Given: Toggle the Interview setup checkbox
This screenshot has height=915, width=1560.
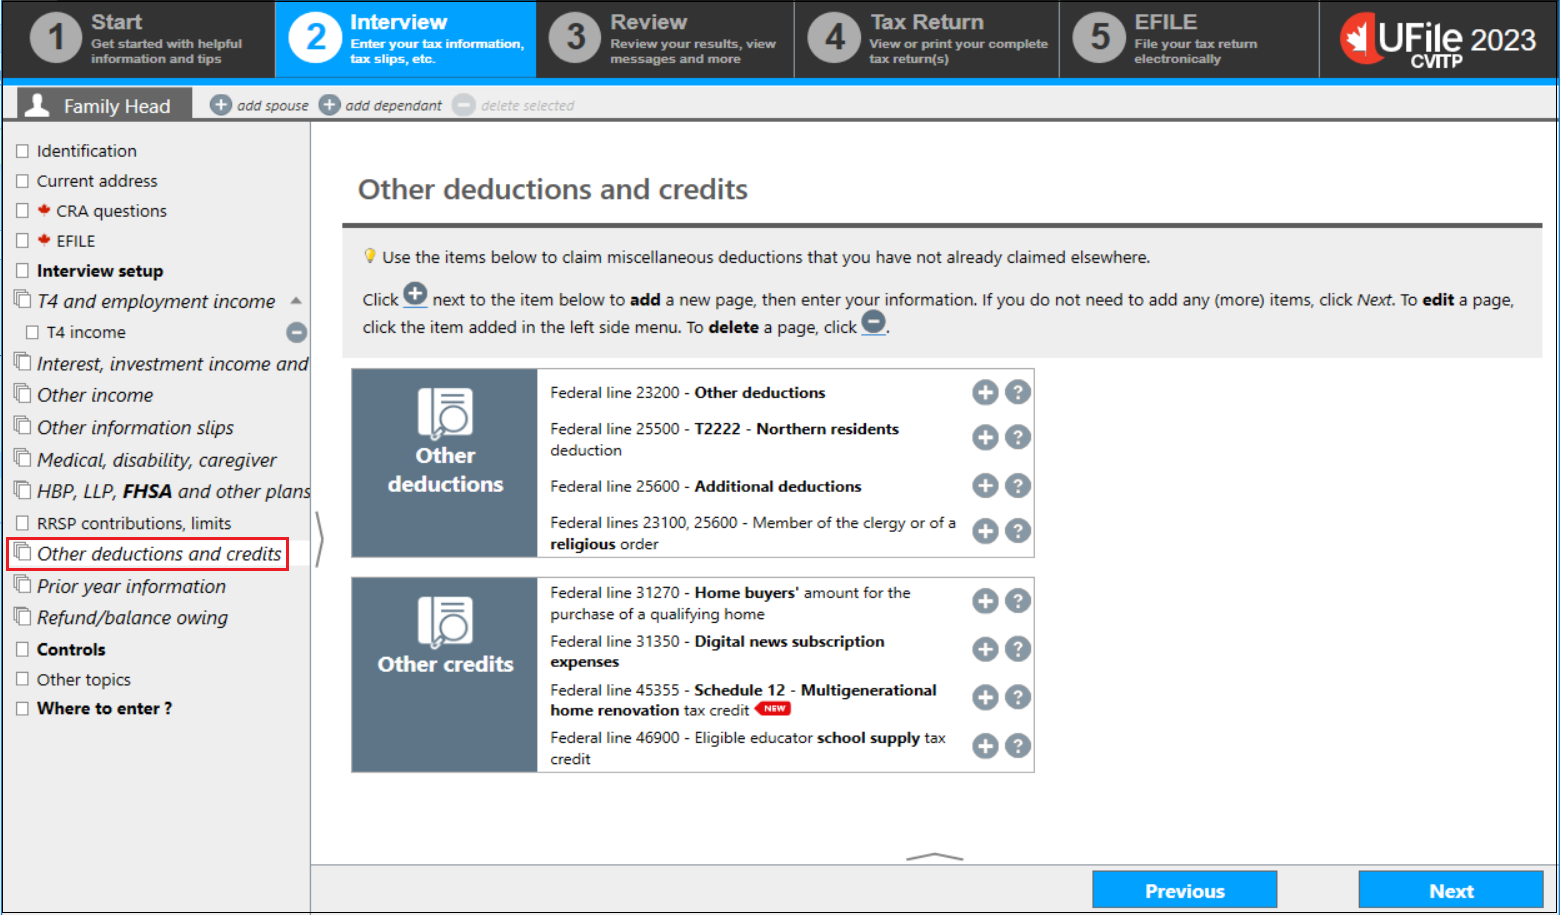Looking at the screenshot, I should (x=23, y=271).
